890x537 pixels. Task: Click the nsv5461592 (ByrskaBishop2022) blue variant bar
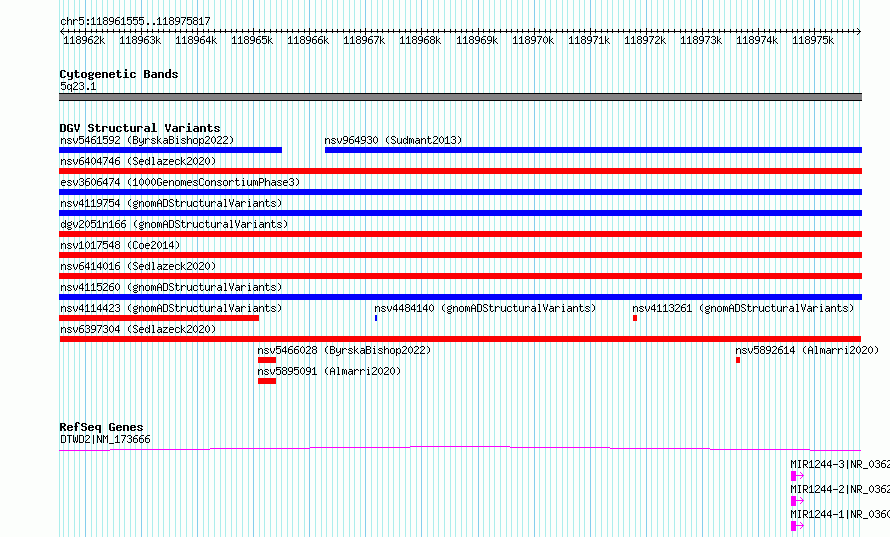[170, 150]
